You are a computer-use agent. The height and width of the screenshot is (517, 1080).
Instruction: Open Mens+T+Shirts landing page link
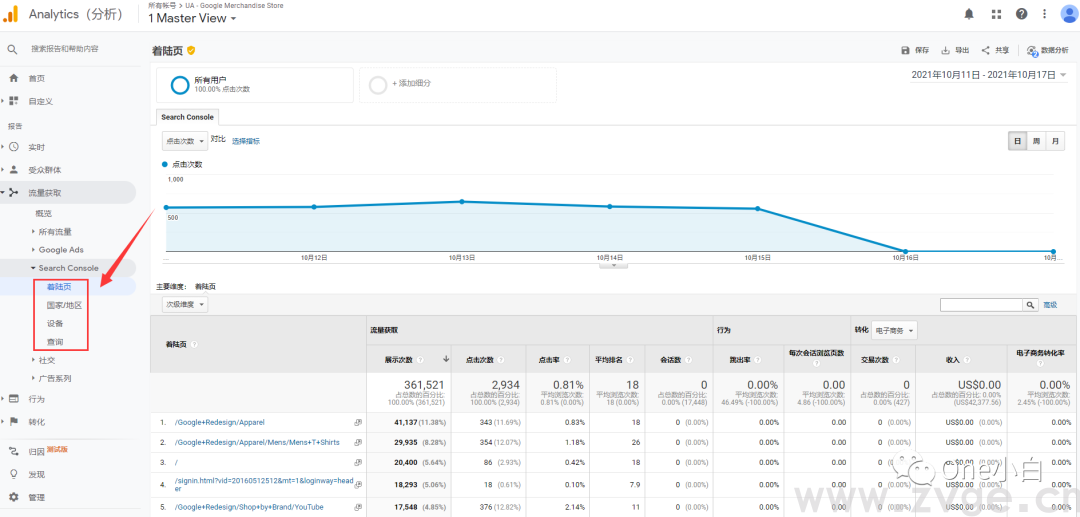click(x=257, y=442)
